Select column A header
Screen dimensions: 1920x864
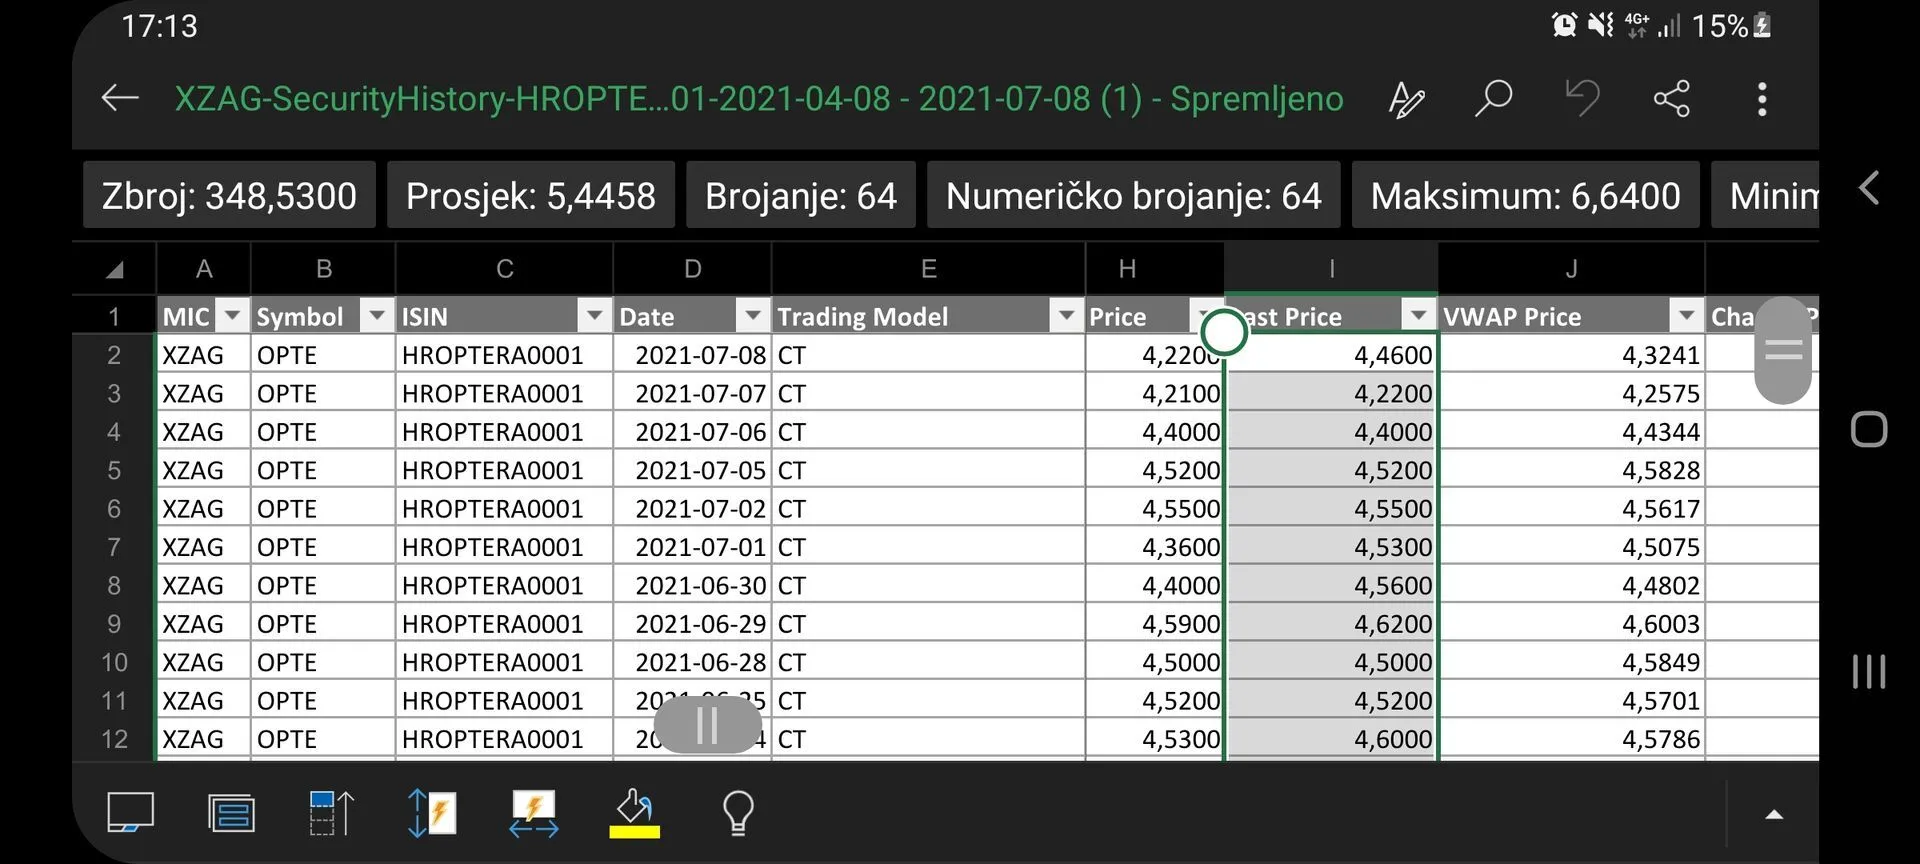tap(204, 269)
